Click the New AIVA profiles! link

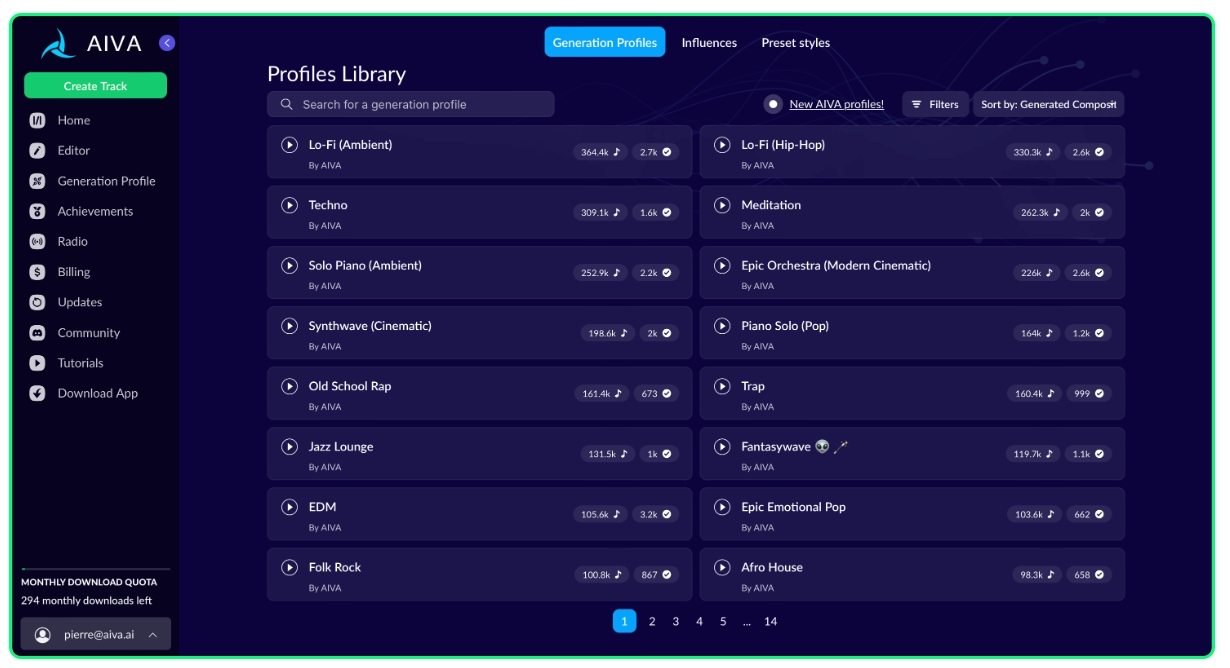pos(837,104)
